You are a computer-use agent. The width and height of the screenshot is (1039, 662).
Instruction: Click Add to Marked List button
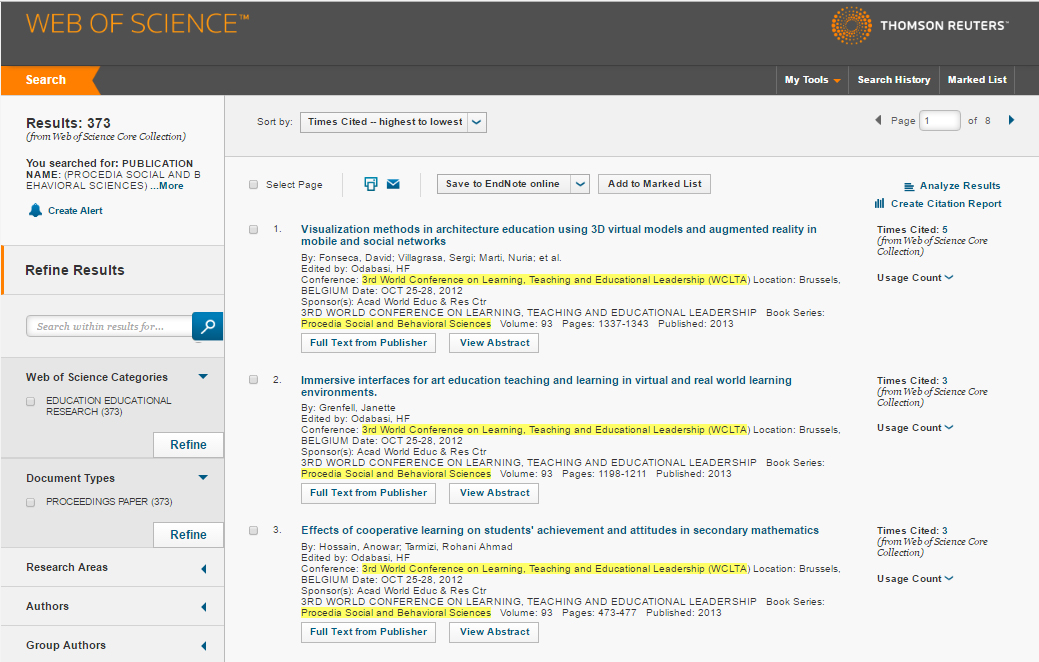coord(655,184)
